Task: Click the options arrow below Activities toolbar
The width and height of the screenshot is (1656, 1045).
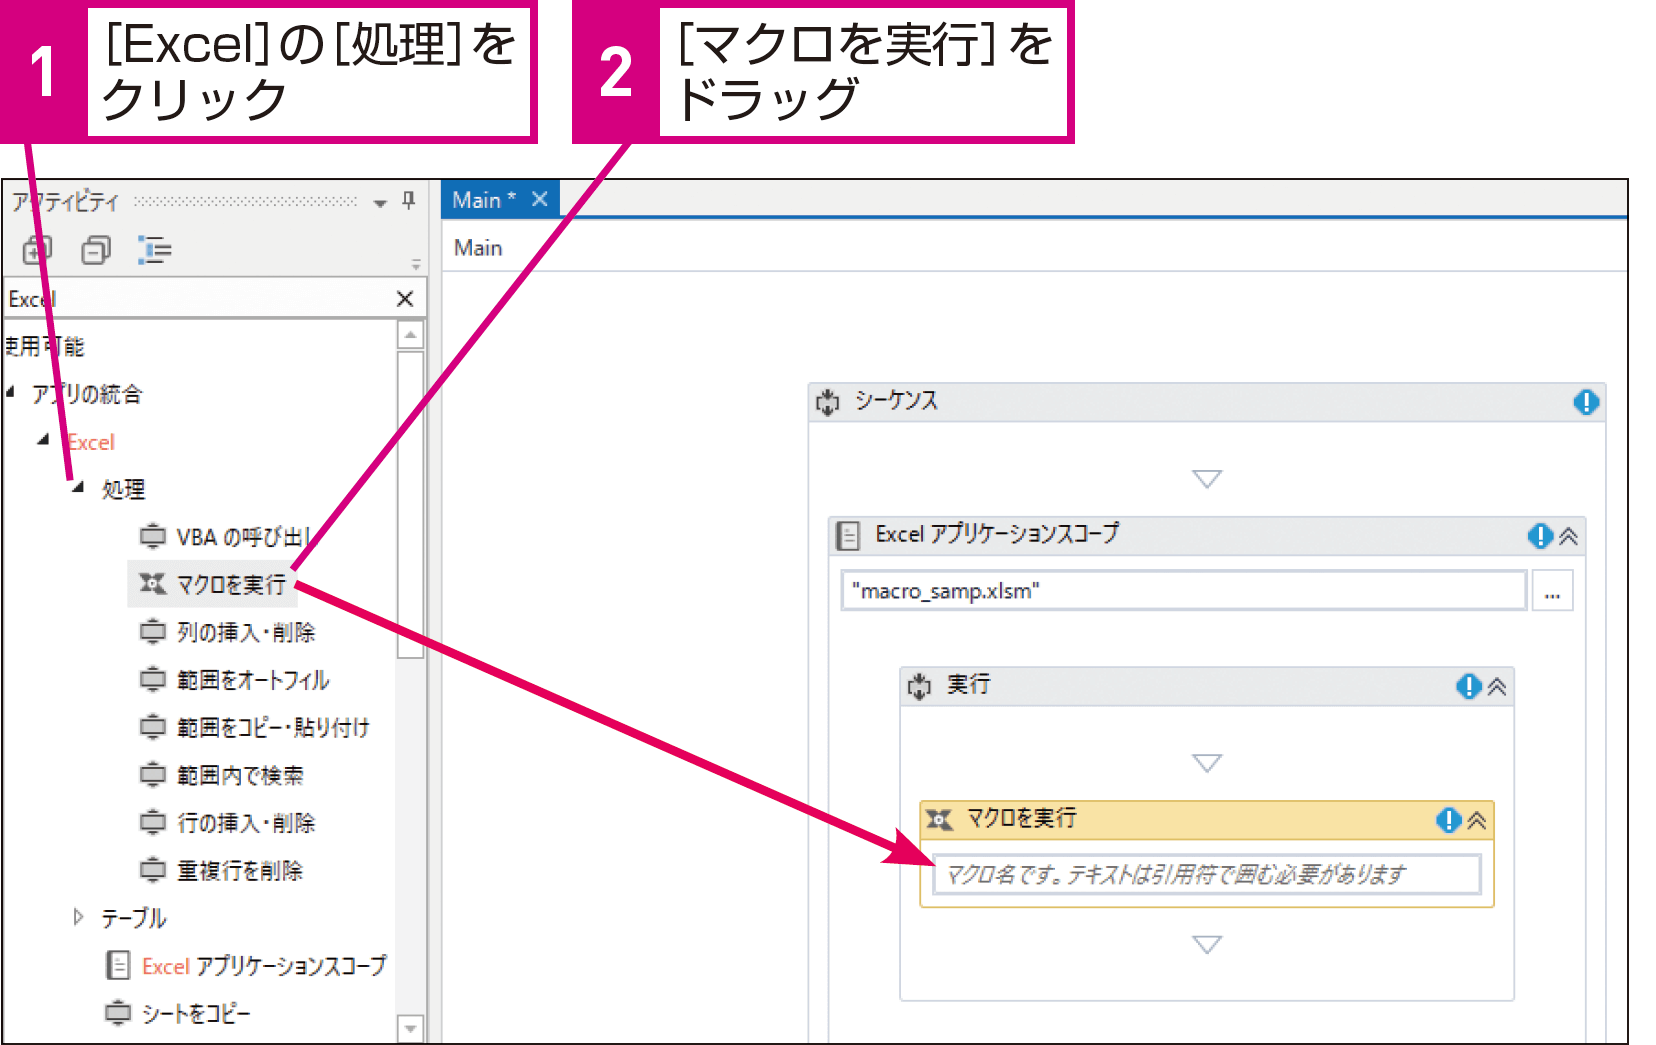Action: [416, 264]
